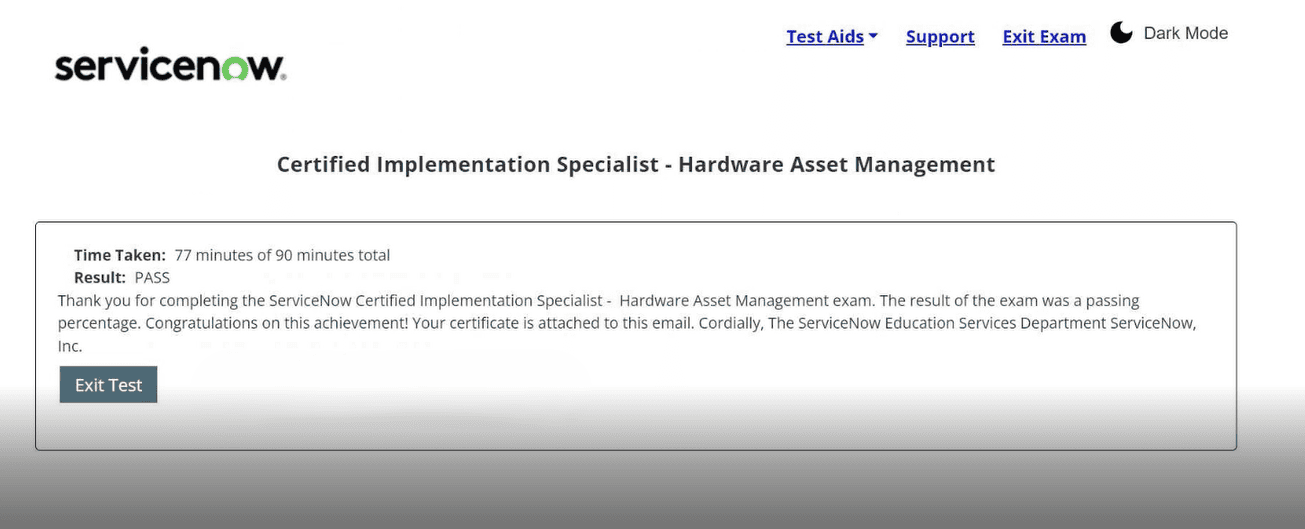Click the Result label
1305x529 pixels.
pyautogui.click(x=100, y=278)
